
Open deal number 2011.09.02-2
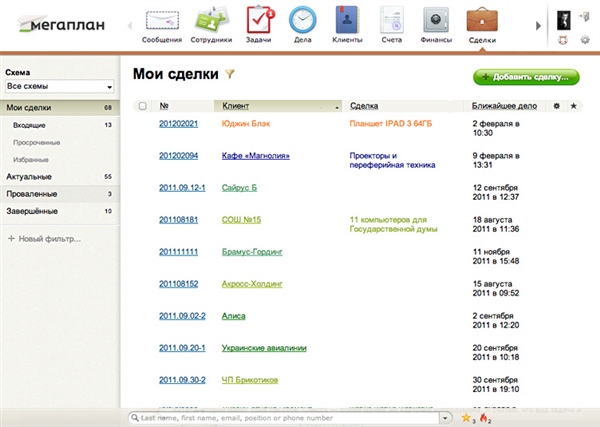click(x=182, y=316)
